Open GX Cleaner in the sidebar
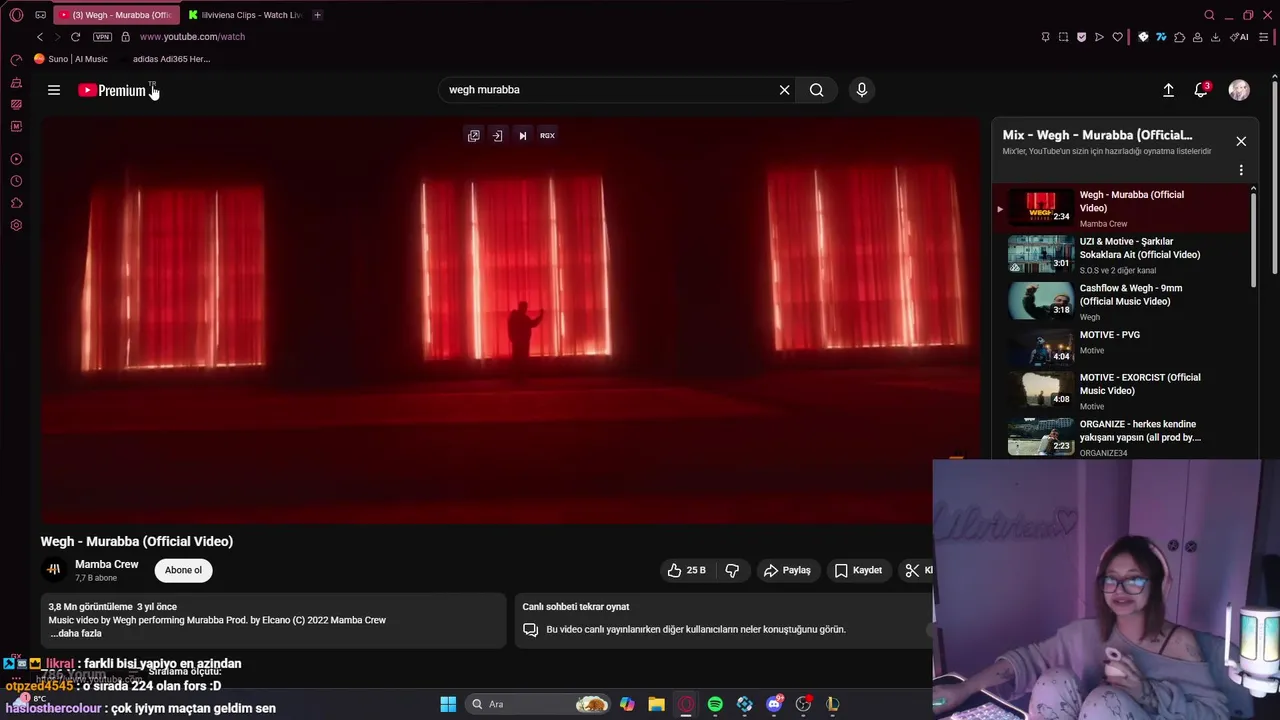This screenshot has height=720, width=1280. [x=16, y=82]
